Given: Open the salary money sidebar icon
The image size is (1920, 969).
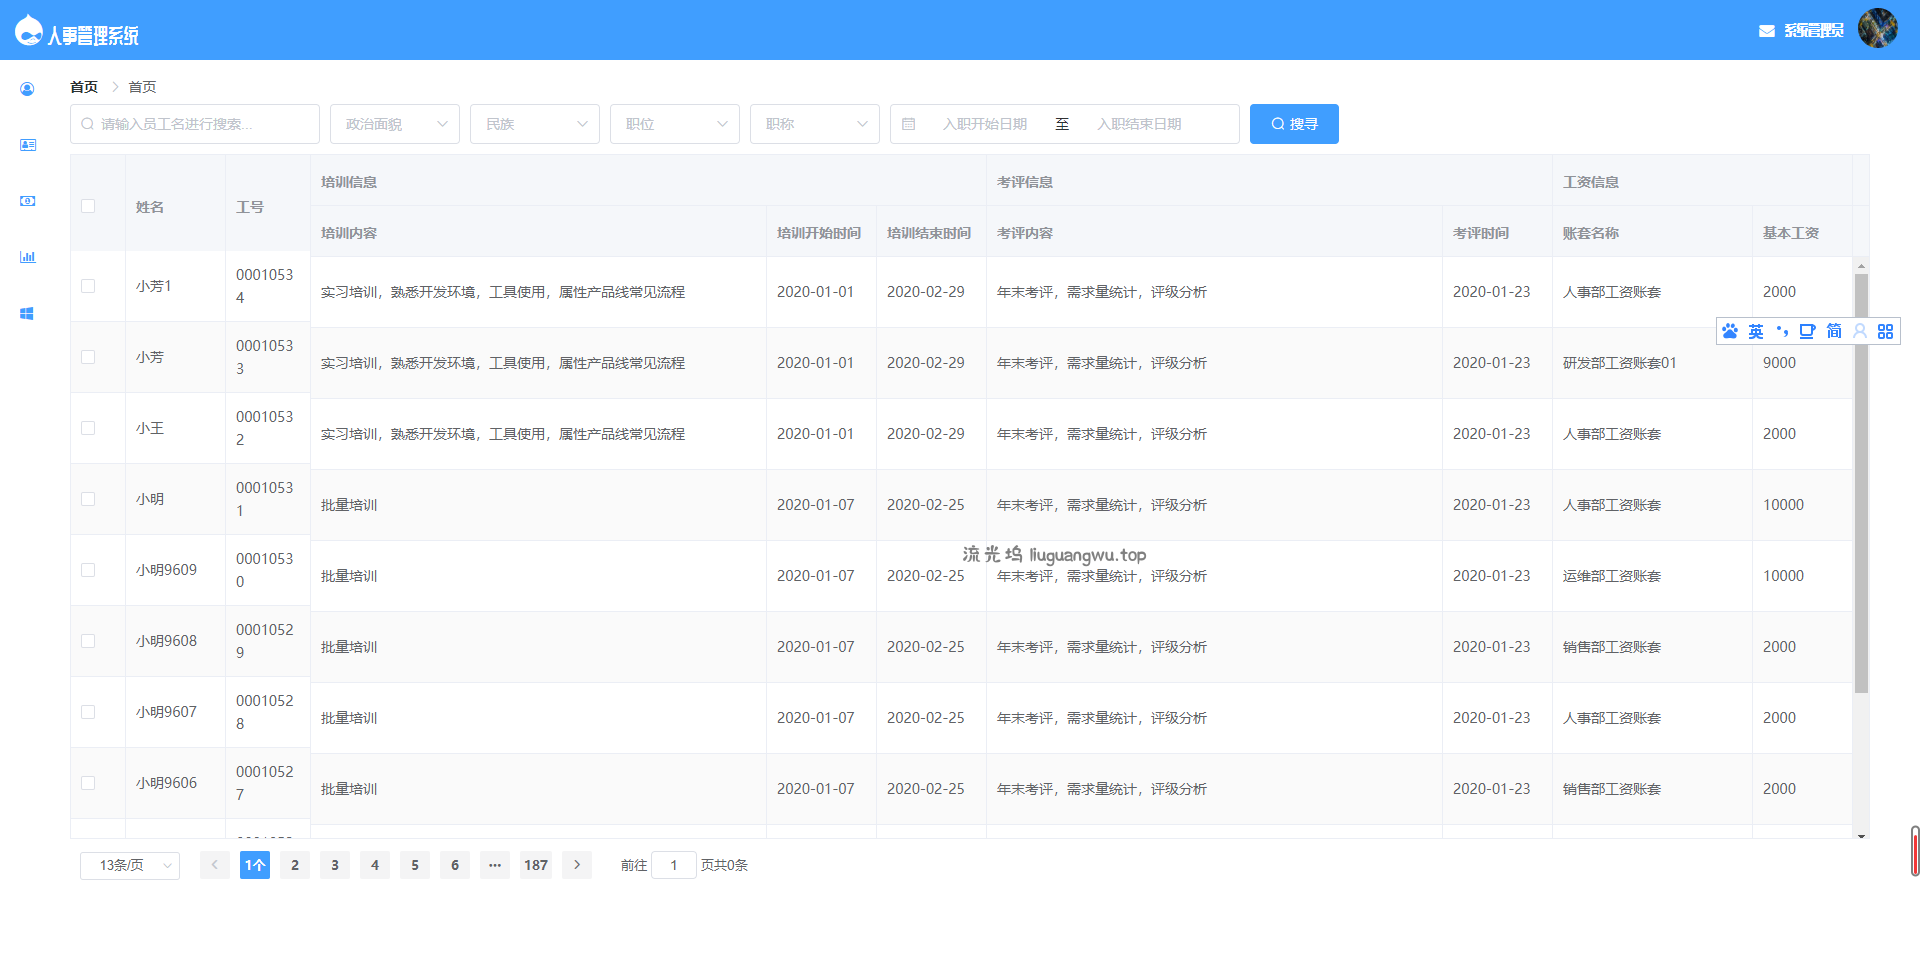Looking at the screenshot, I should point(27,201).
